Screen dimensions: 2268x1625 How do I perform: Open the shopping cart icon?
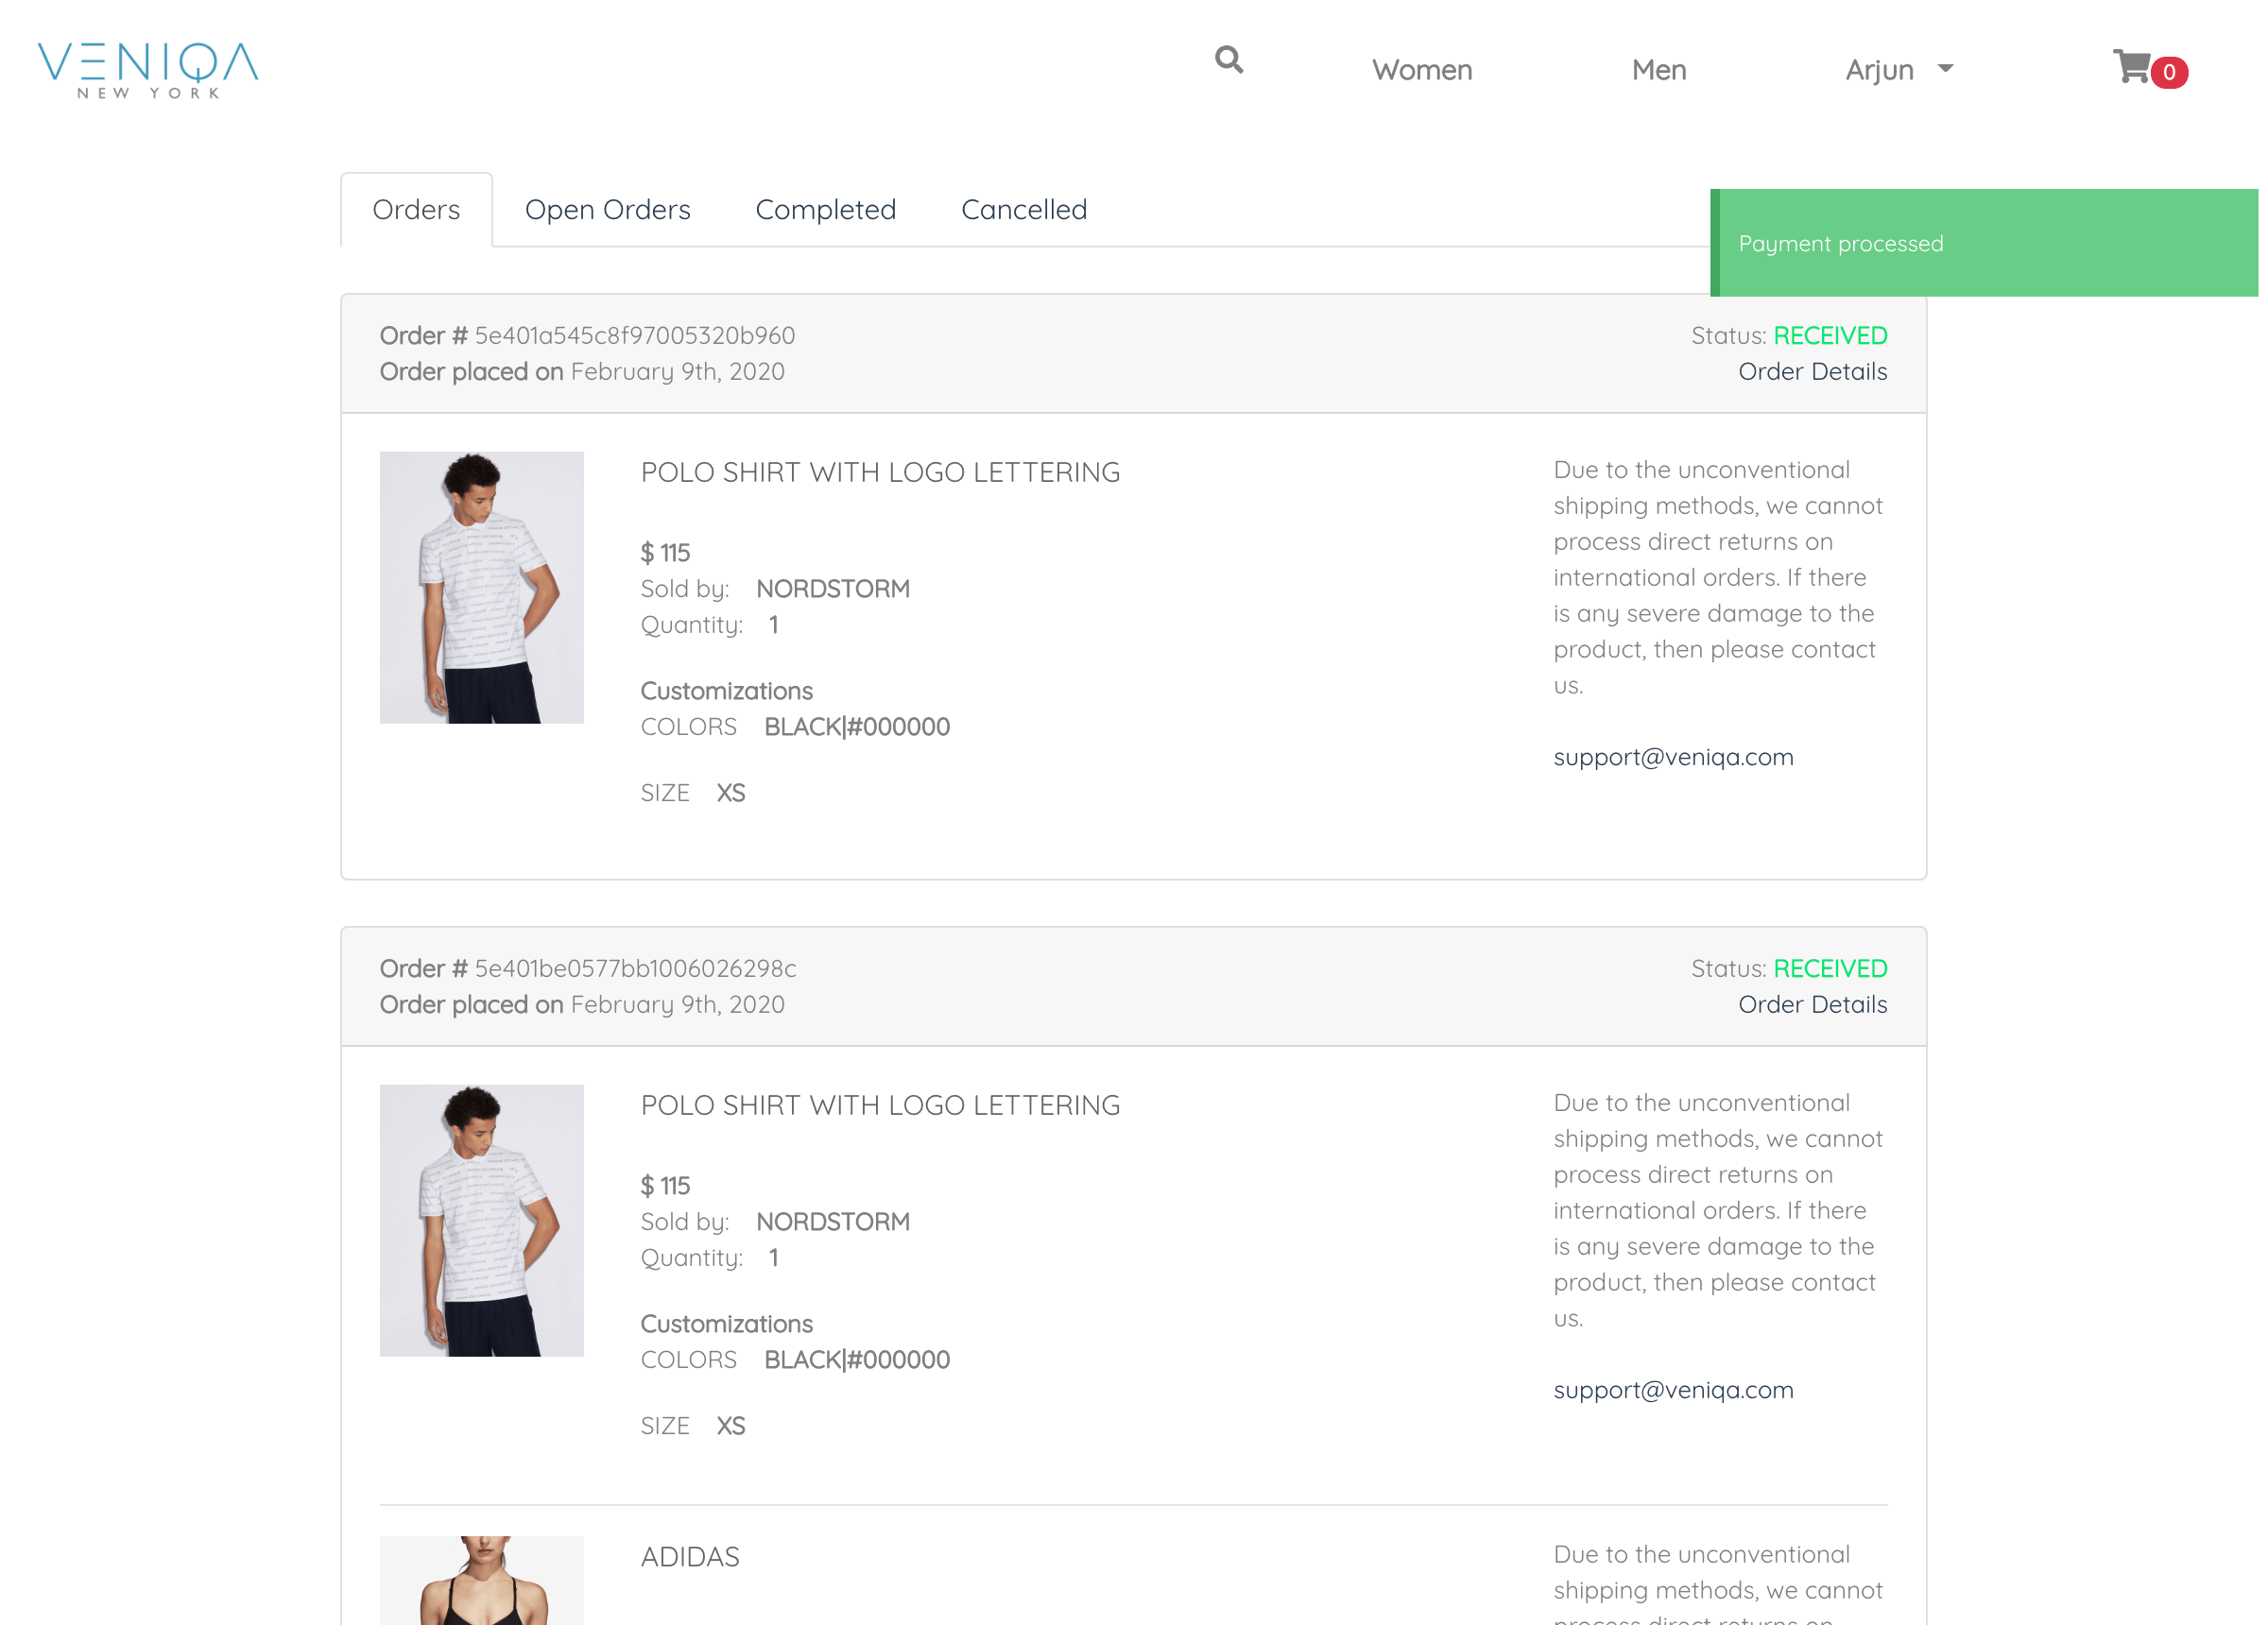click(2131, 67)
